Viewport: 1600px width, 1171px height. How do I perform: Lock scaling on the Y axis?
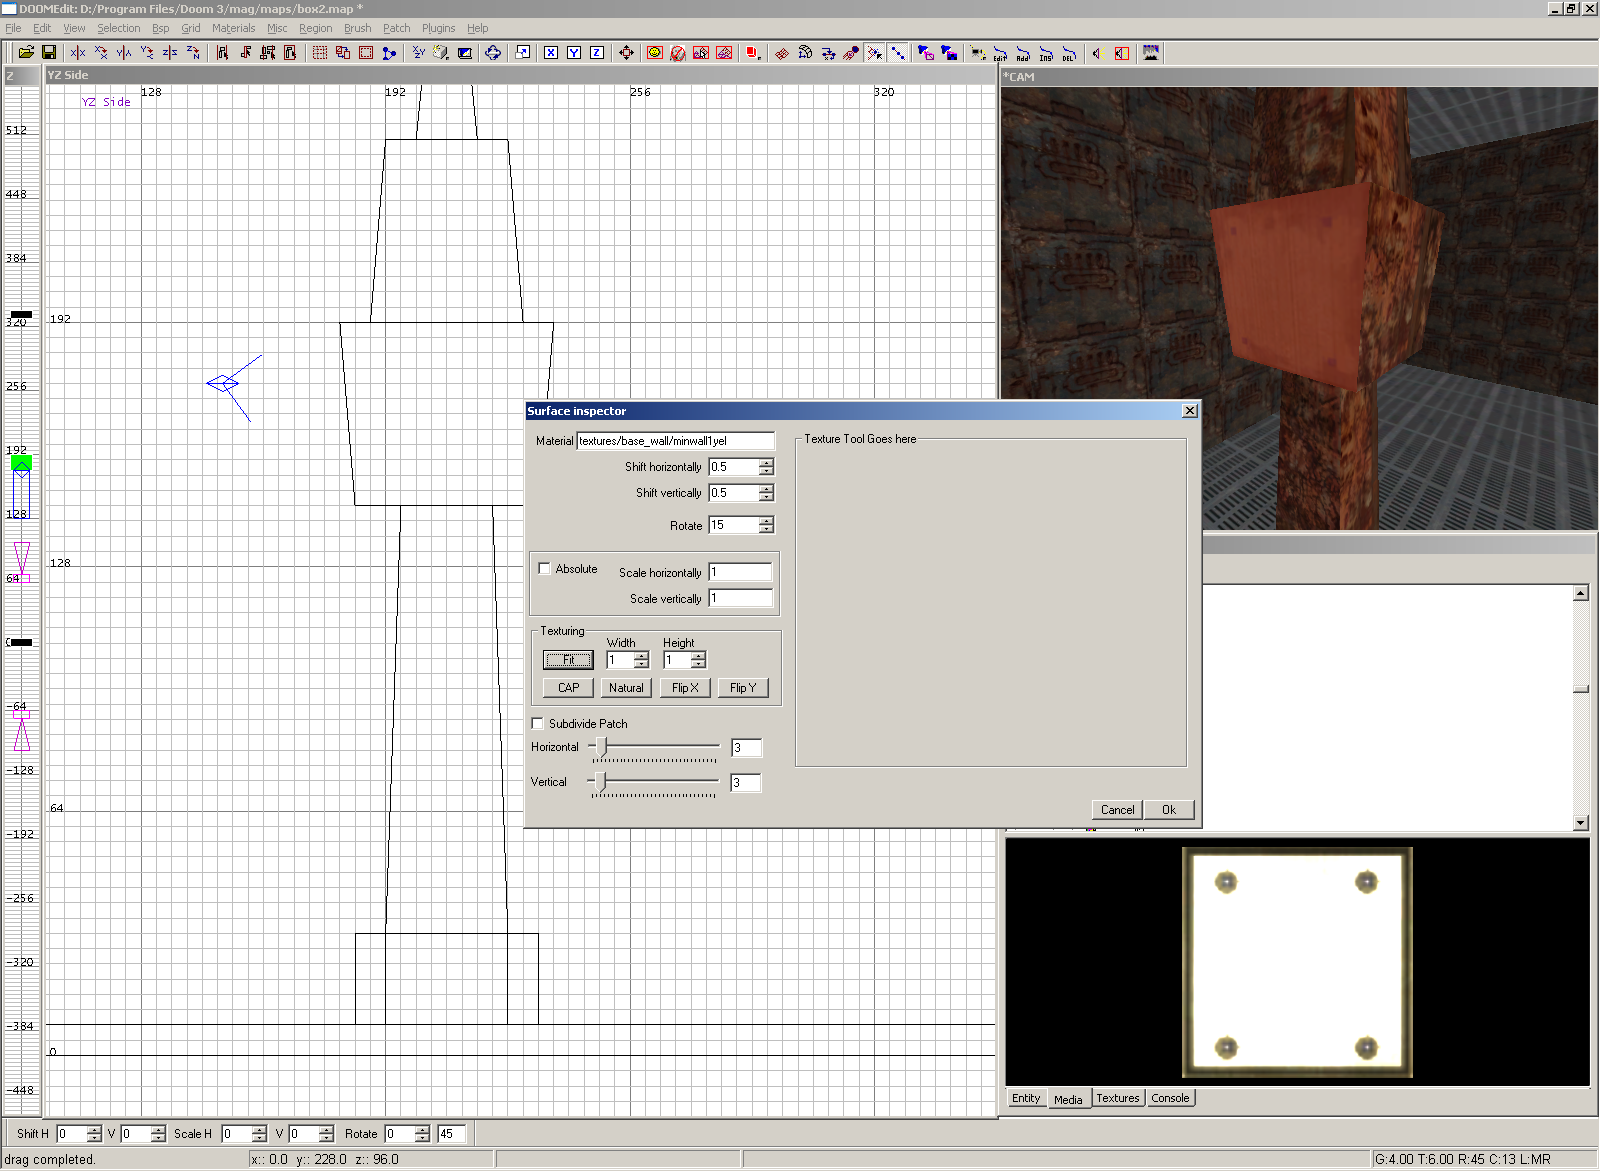coord(574,53)
